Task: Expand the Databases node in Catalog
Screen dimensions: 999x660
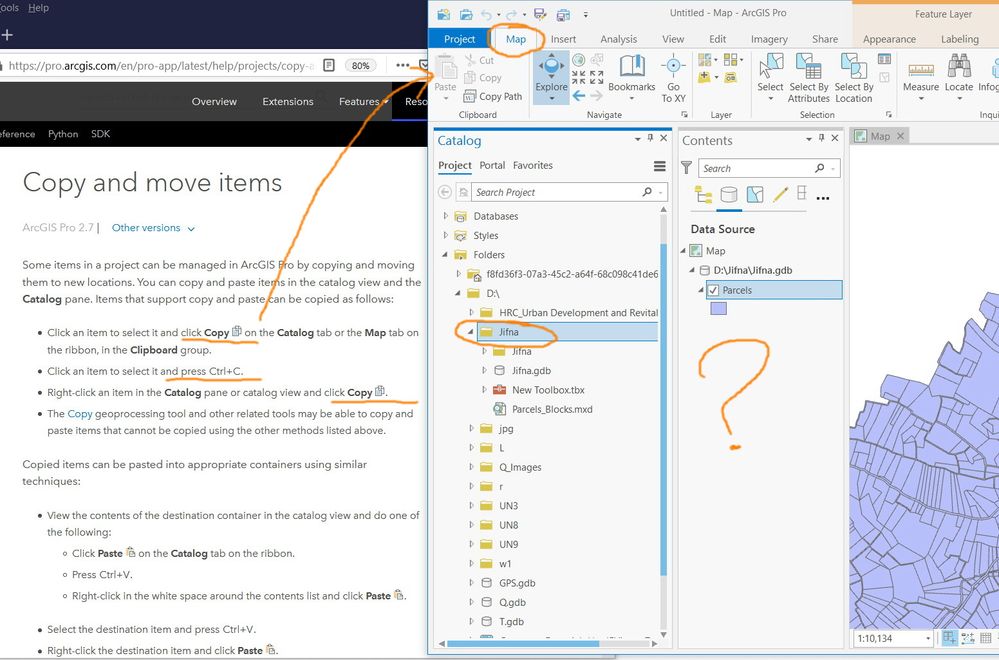Action: pos(445,216)
